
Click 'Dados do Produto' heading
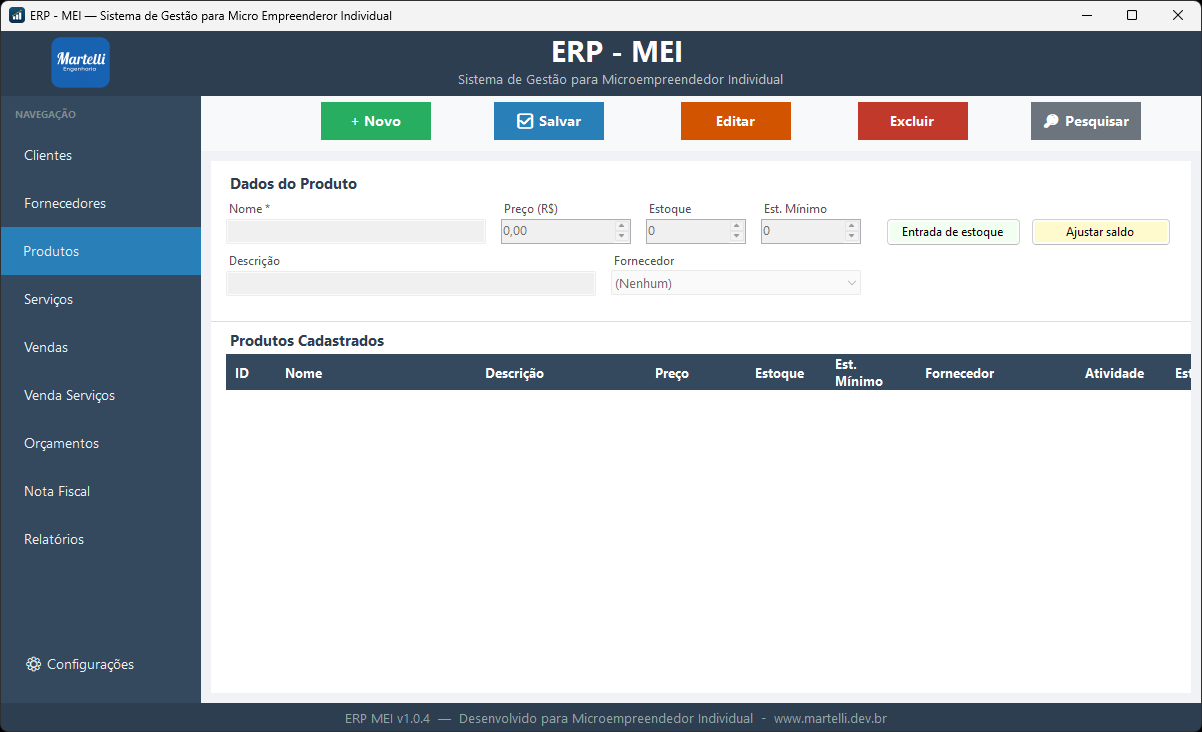click(x=293, y=184)
